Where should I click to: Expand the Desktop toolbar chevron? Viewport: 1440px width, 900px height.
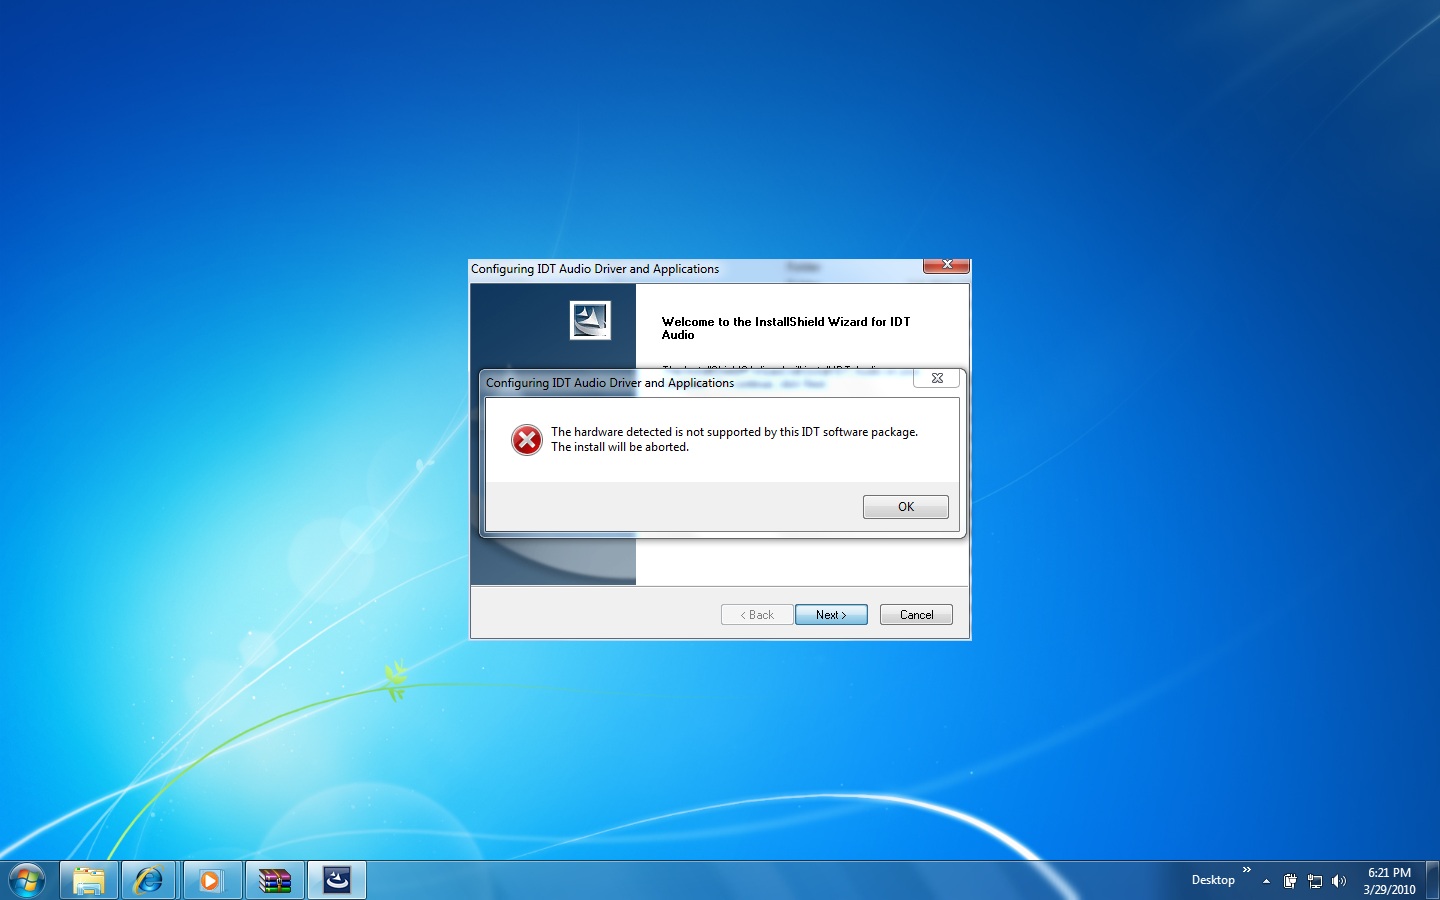tap(1247, 870)
